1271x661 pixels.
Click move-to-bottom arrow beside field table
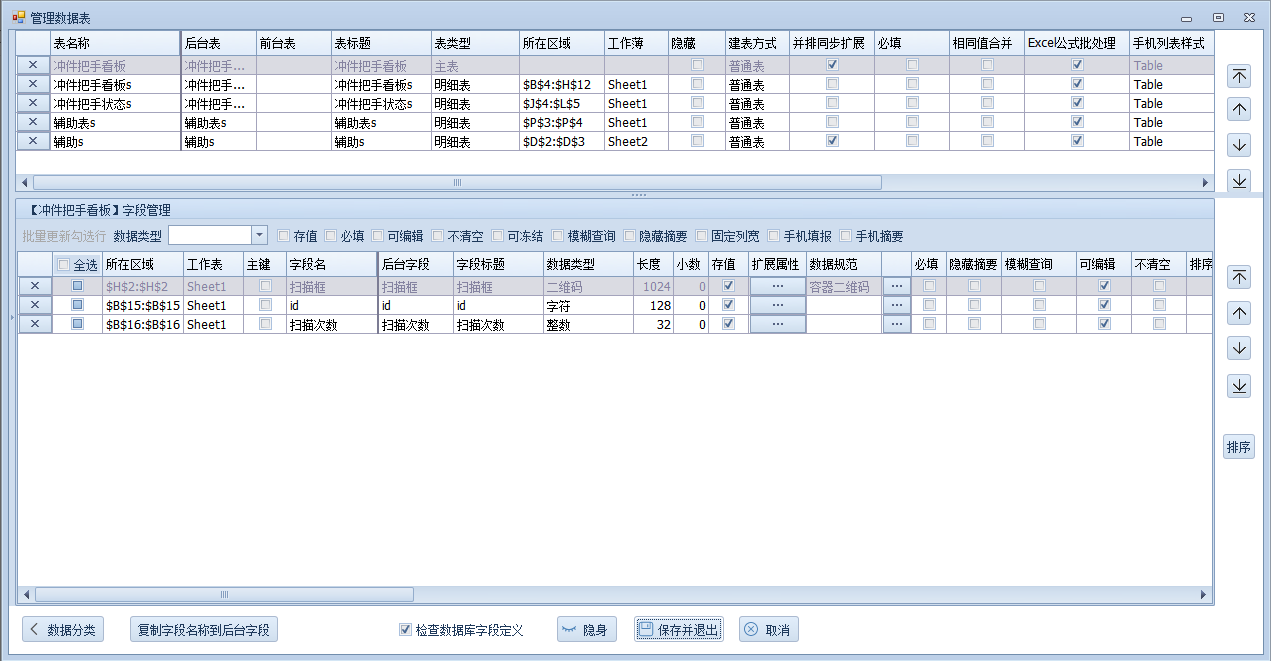1239,386
